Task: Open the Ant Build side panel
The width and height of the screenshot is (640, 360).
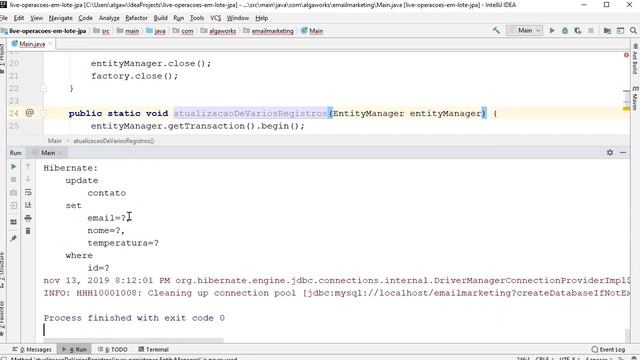Action: pos(635,59)
